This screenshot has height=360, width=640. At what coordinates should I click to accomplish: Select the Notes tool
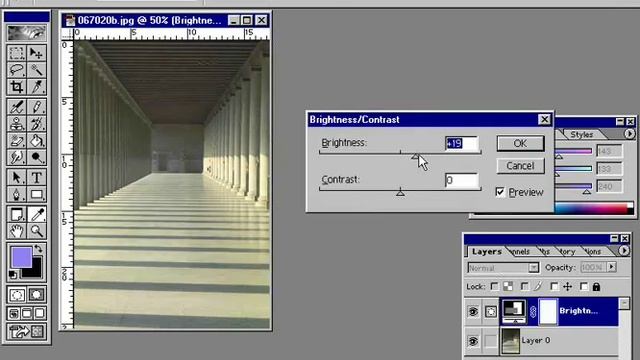click(x=17, y=215)
